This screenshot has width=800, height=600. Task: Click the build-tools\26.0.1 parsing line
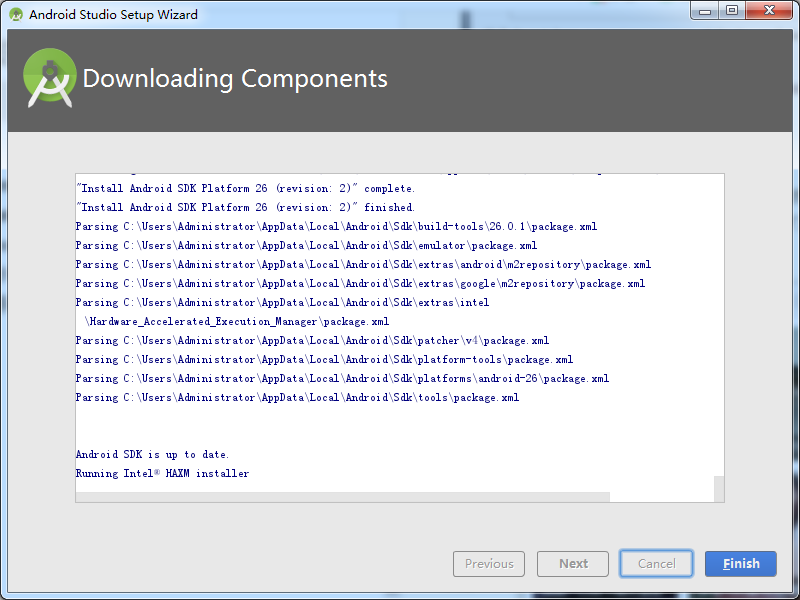pyautogui.click(x=336, y=227)
